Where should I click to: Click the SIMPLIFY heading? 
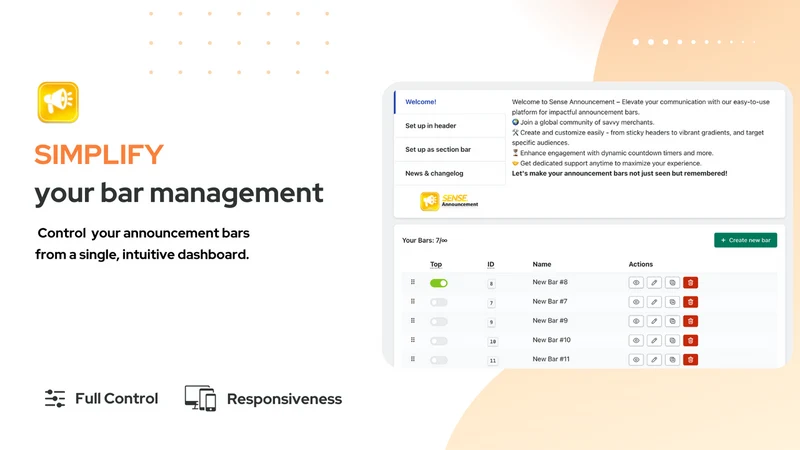click(x=99, y=155)
